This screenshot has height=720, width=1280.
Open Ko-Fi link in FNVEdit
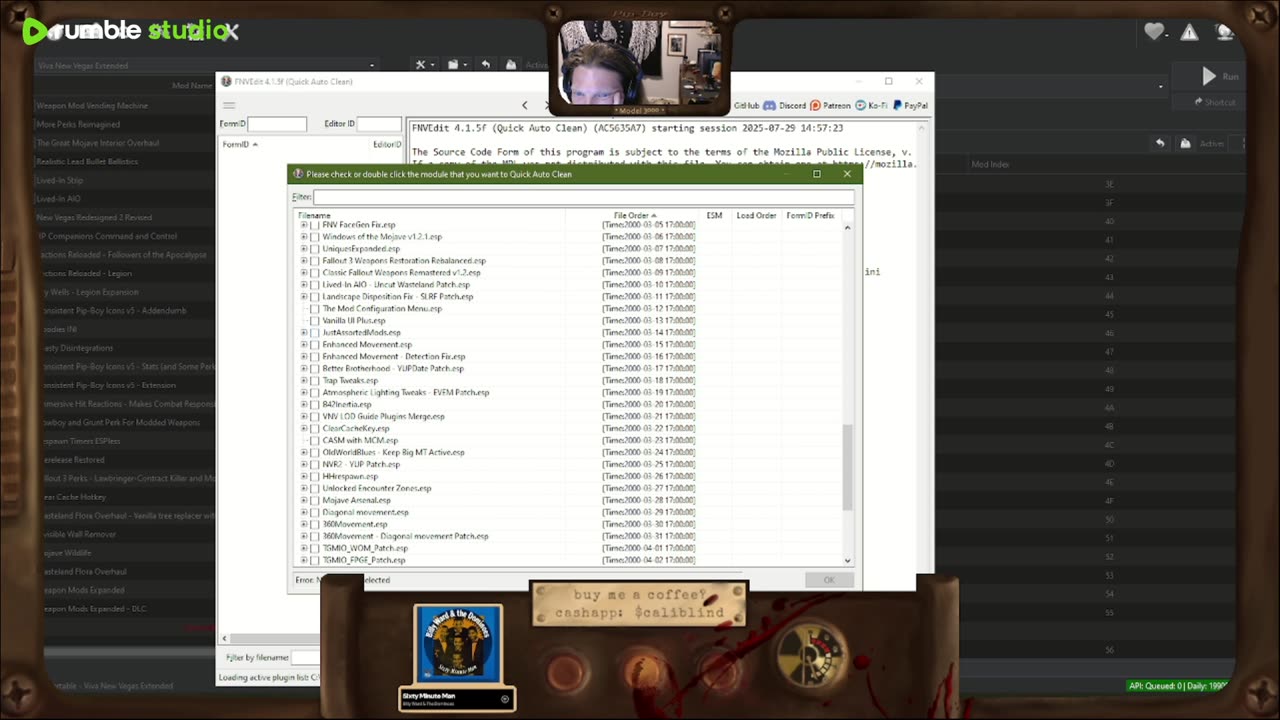click(x=872, y=105)
